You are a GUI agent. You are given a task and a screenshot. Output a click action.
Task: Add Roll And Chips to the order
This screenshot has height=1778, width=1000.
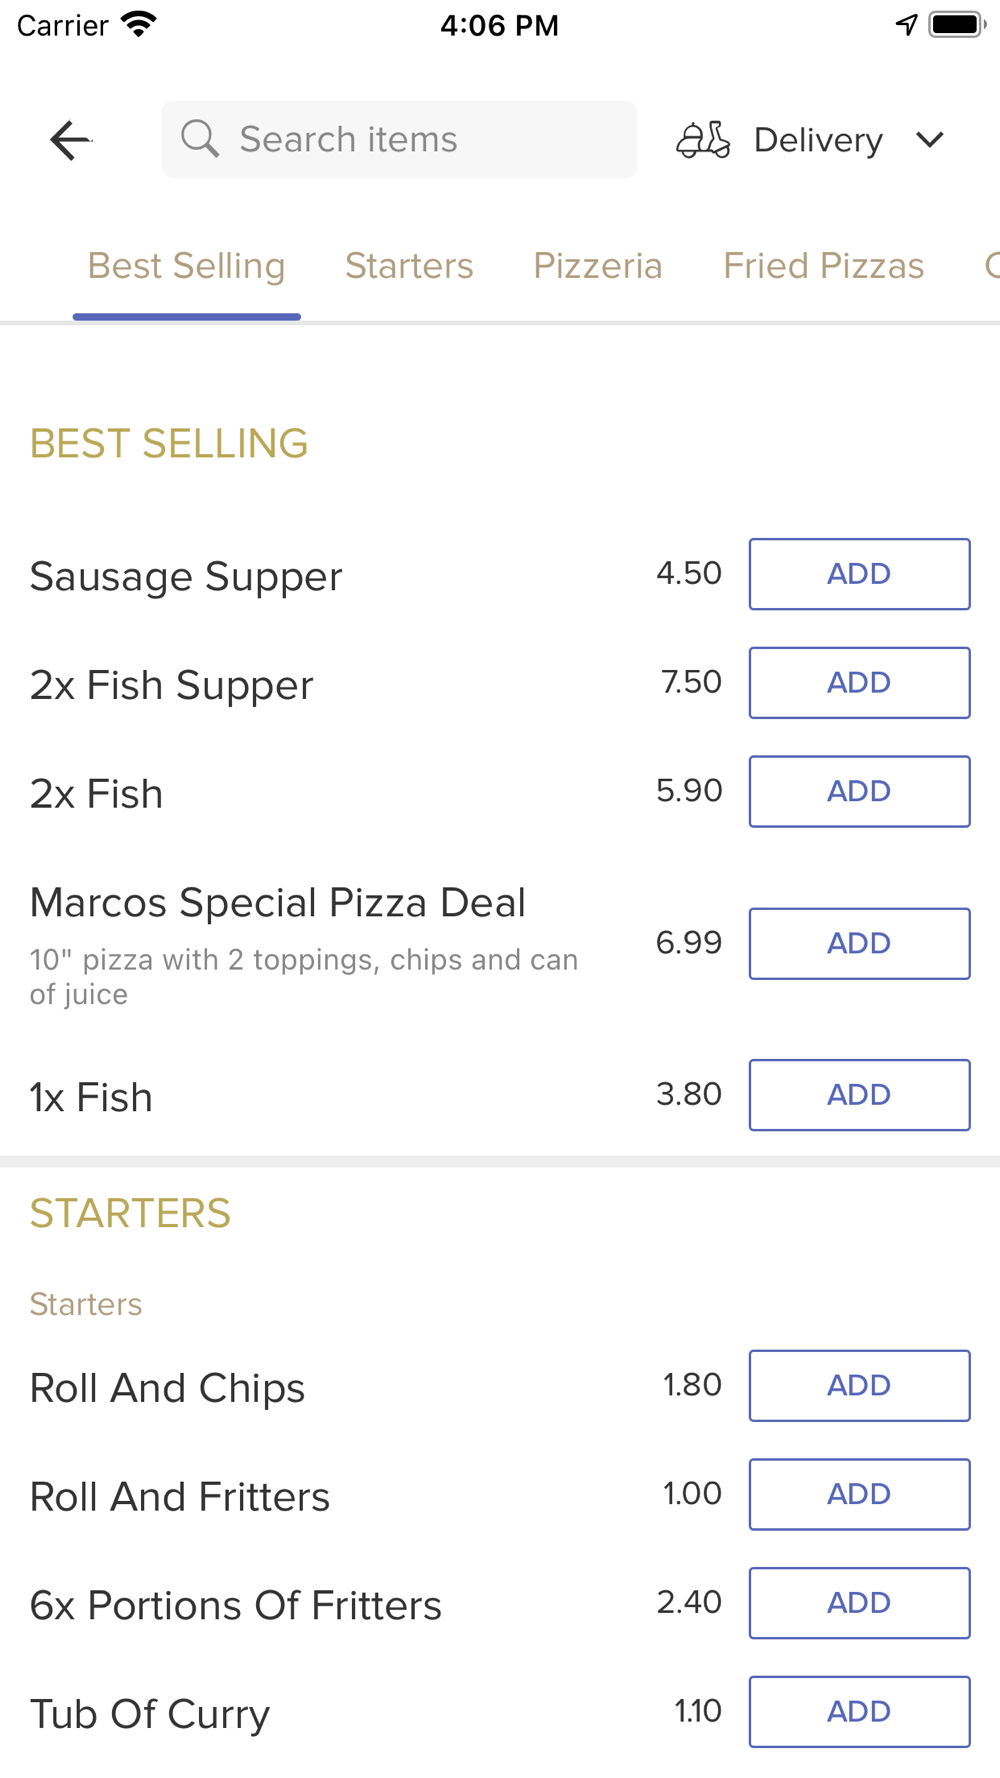pyautogui.click(x=859, y=1386)
